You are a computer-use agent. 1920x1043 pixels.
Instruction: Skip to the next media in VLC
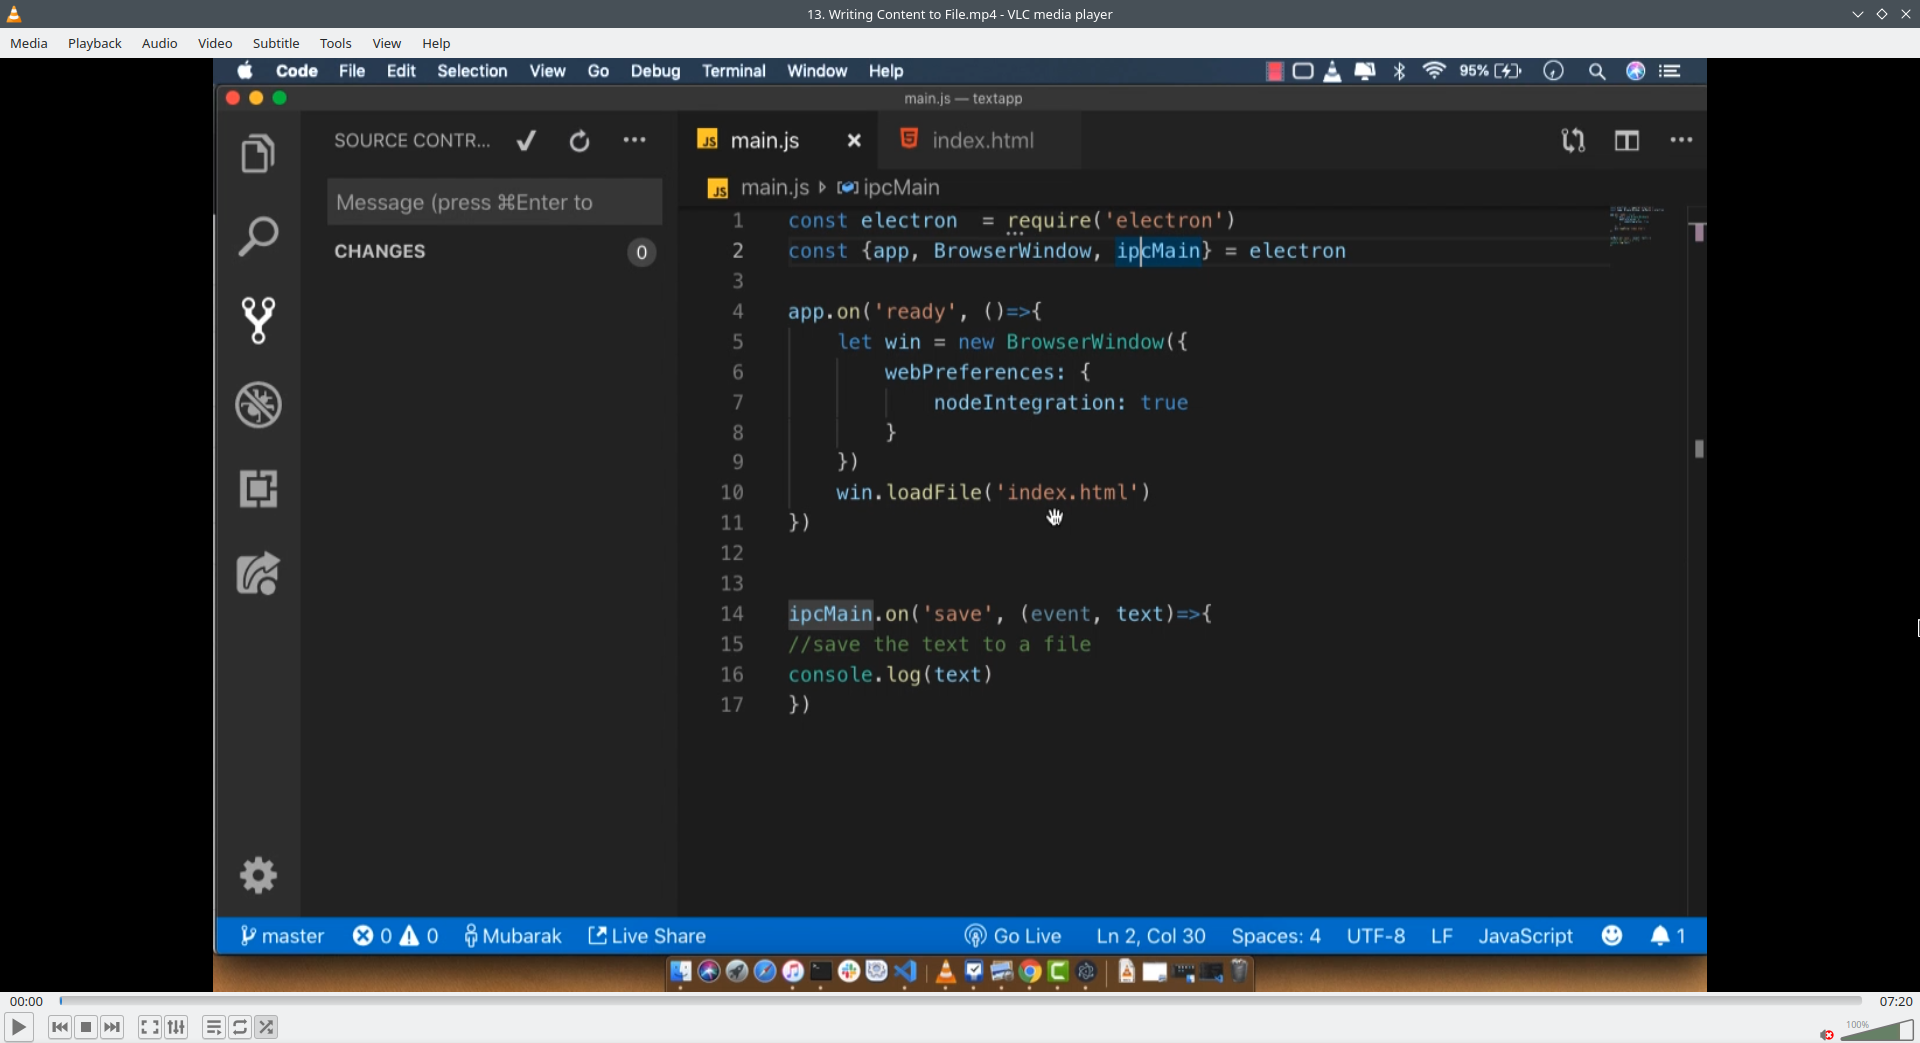(x=112, y=1027)
